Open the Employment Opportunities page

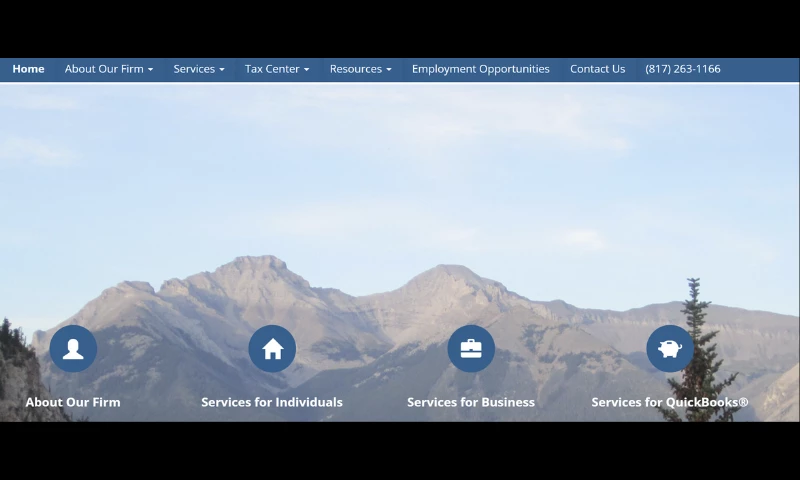[481, 69]
